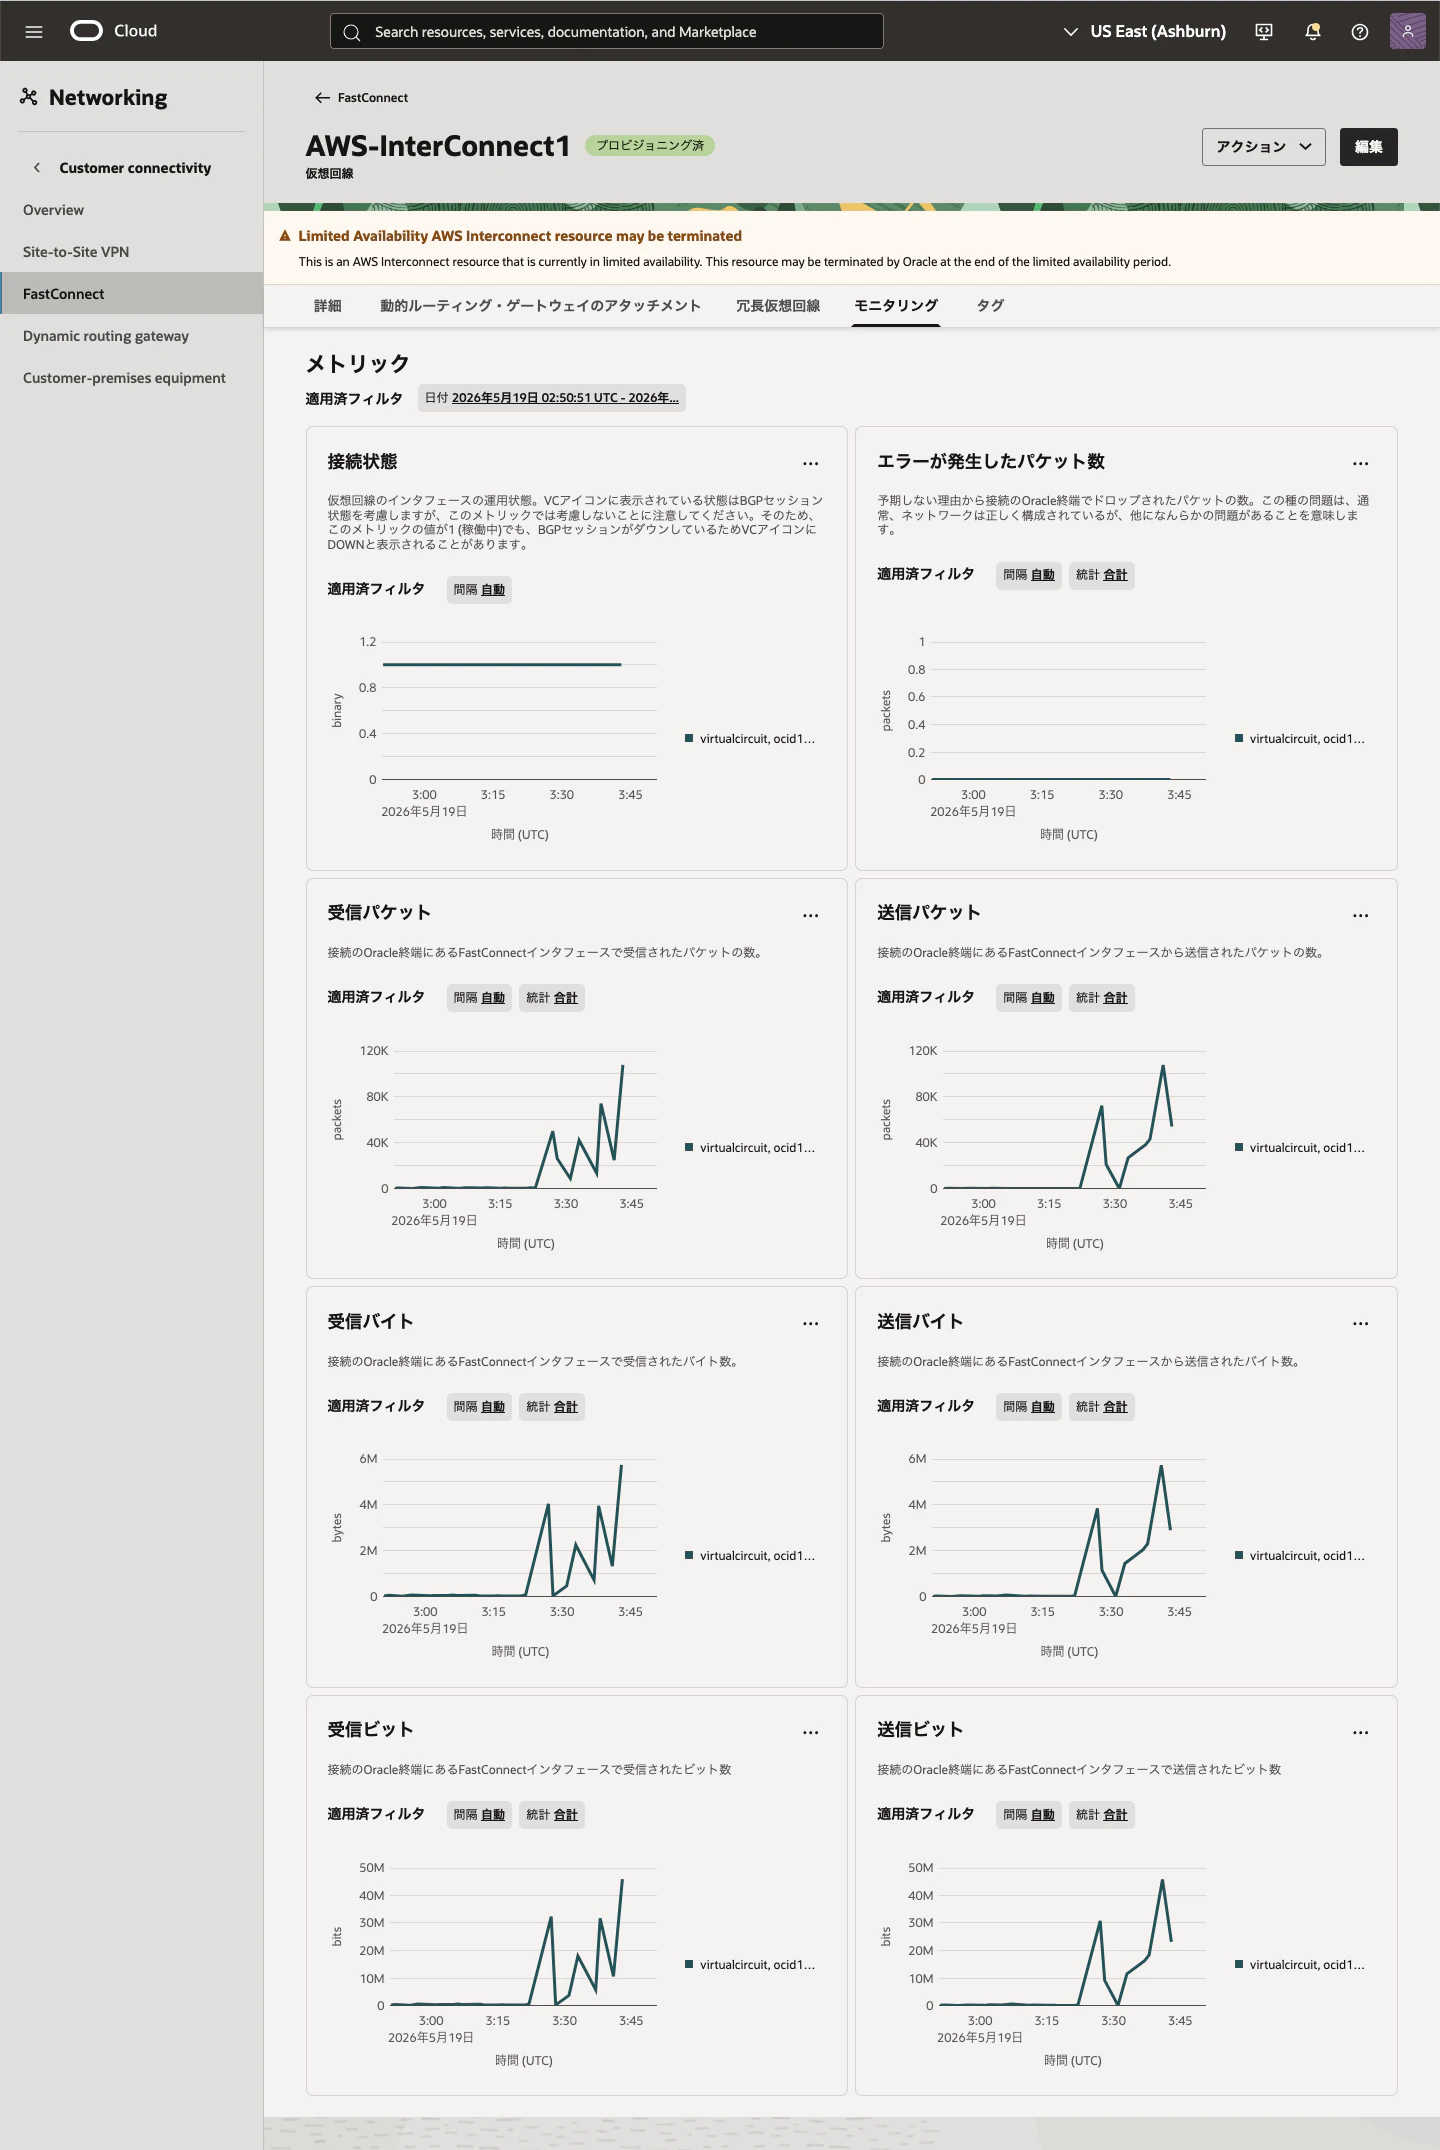
Task: Click the warning triangle icon in the banner
Action: pos(285,236)
